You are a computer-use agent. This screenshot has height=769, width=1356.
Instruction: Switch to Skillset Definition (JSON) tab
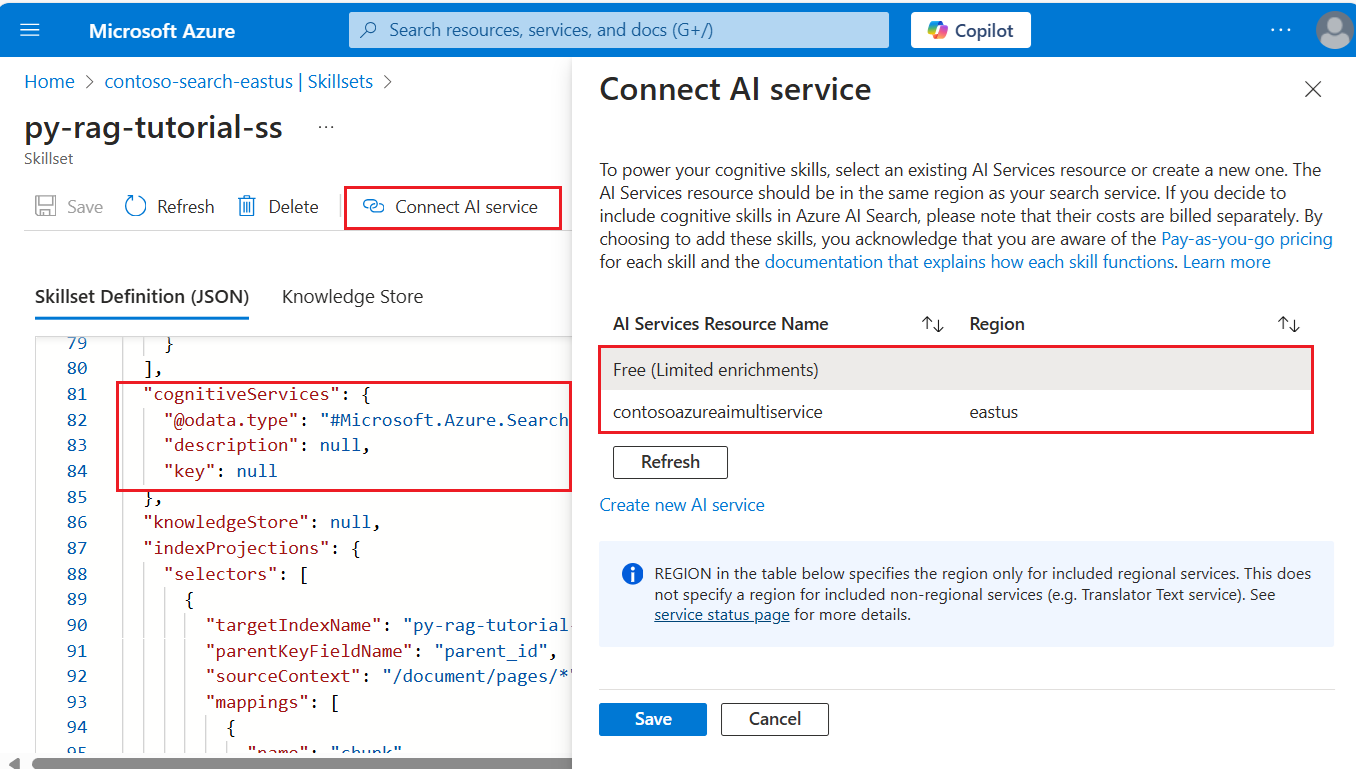click(x=142, y=297)
